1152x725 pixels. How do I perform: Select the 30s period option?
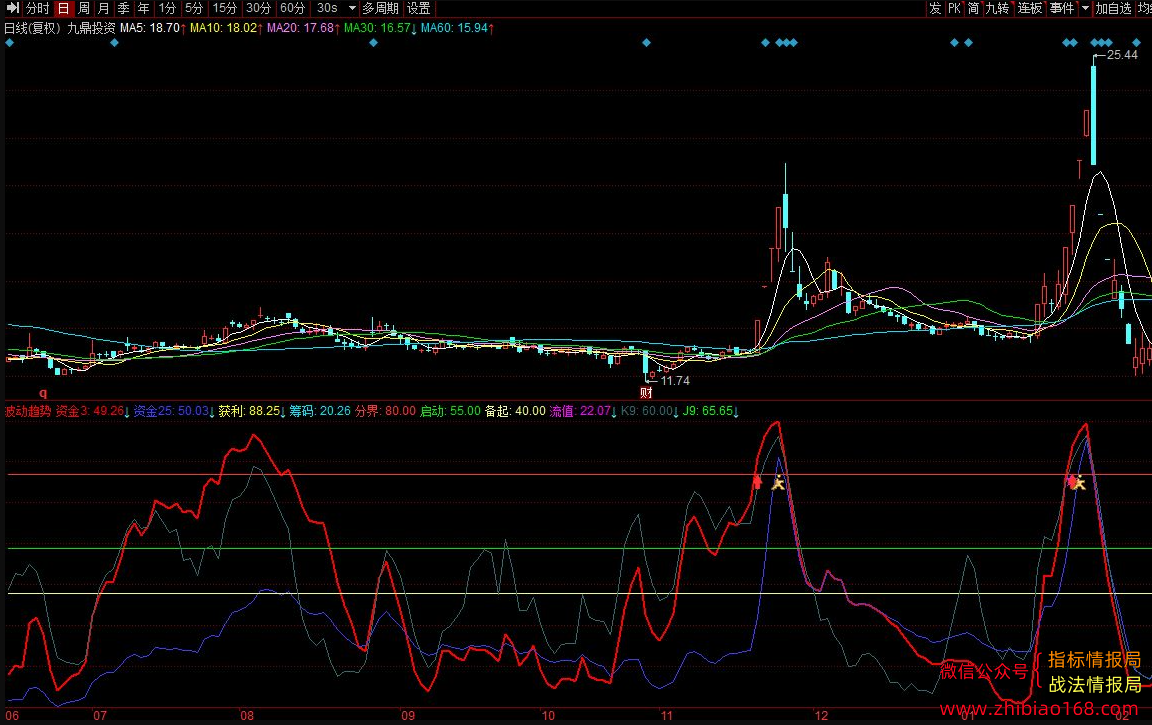[327, 8]
